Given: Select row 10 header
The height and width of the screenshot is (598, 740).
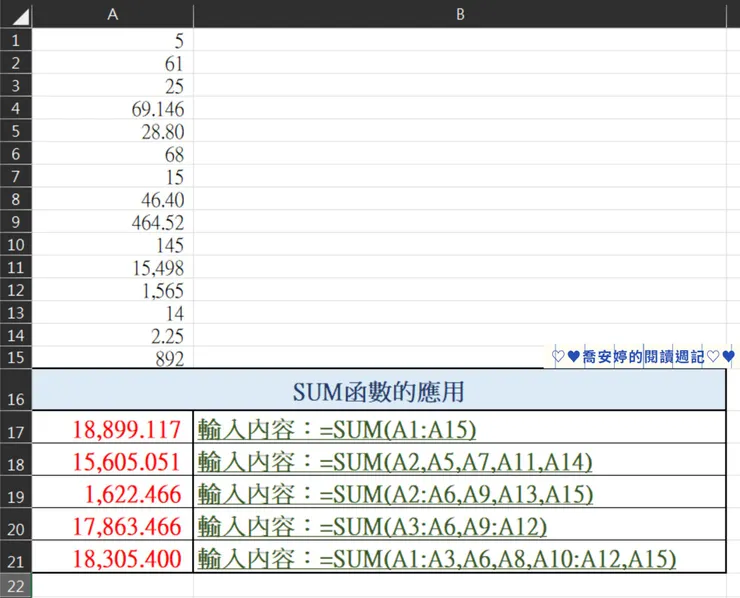Looking at the screenshot, I should tap(16, 244).
